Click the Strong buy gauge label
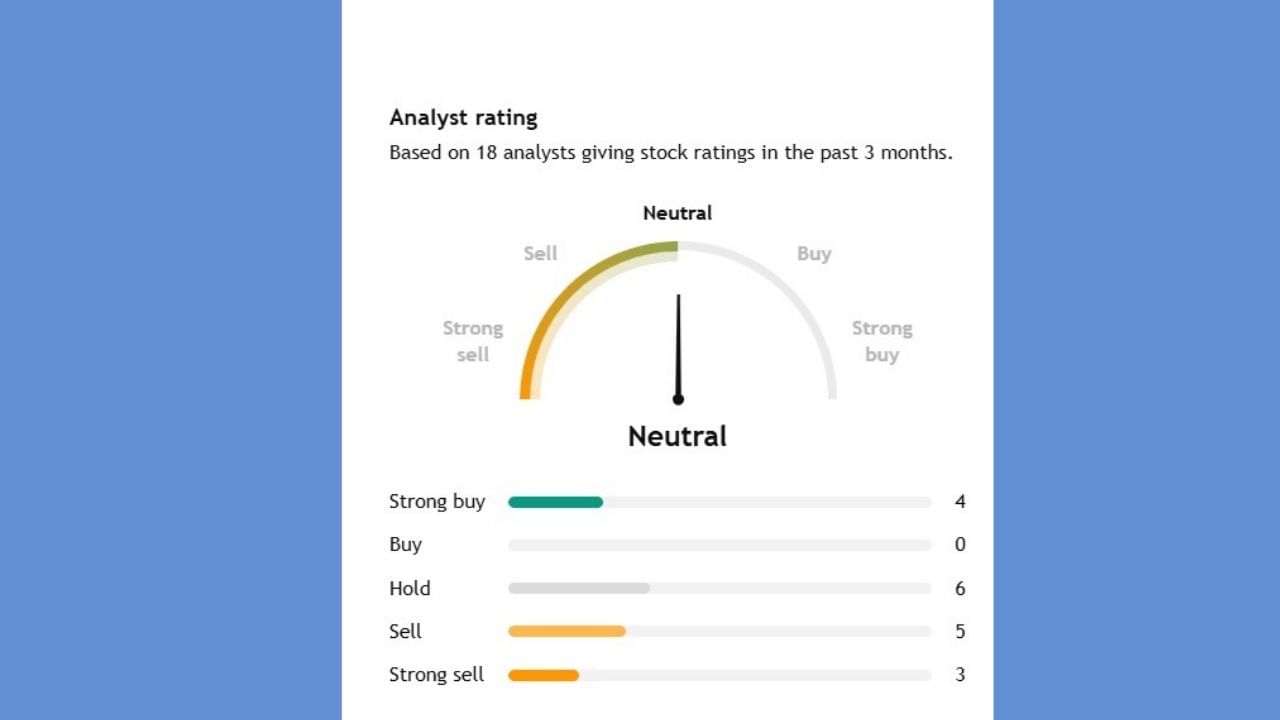The width and height of the screenshot is (1280, 720). click(882, 341)
